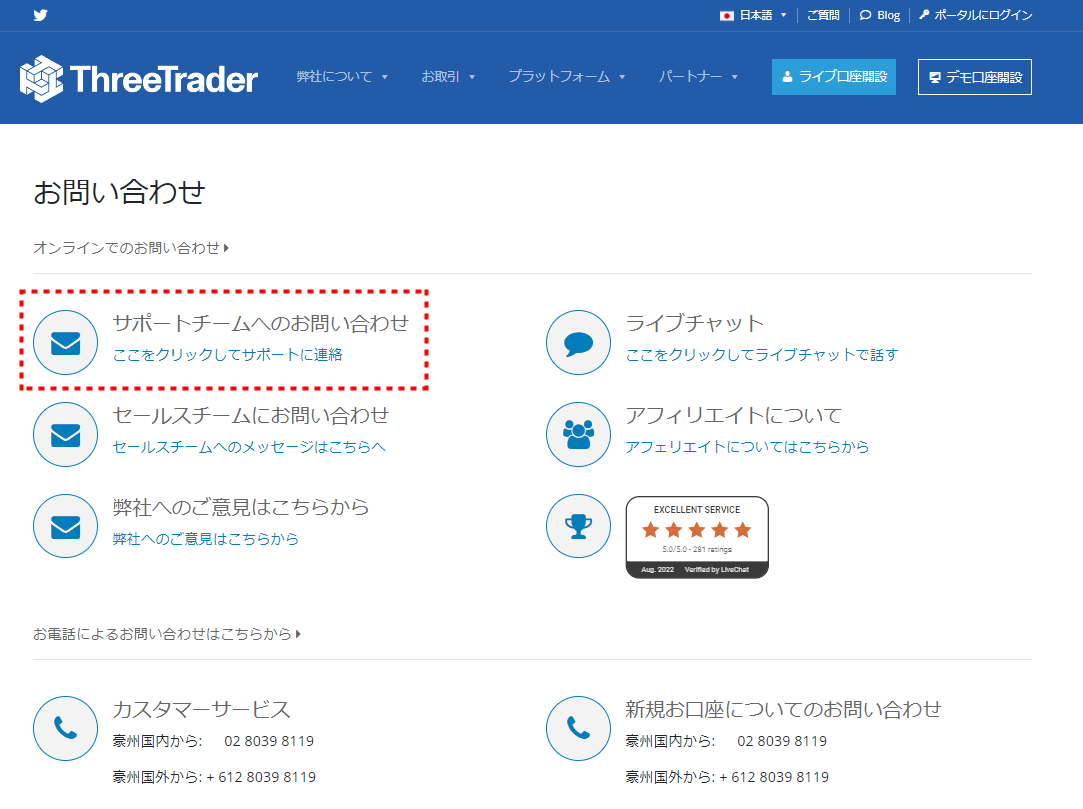The width and height of the screenshot is (1083, 809).
Task: Click ライブ口座開設 button
Action: point(834,77)
